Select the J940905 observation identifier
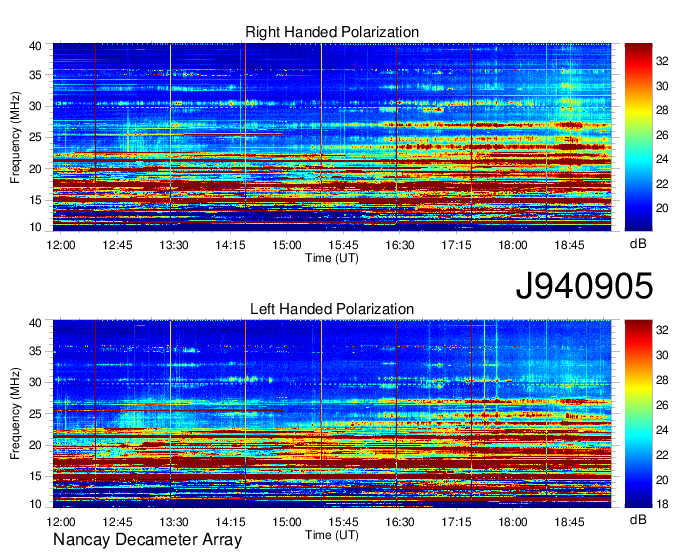Viewport: 680px width, 552px height. (x=584, y=286)
